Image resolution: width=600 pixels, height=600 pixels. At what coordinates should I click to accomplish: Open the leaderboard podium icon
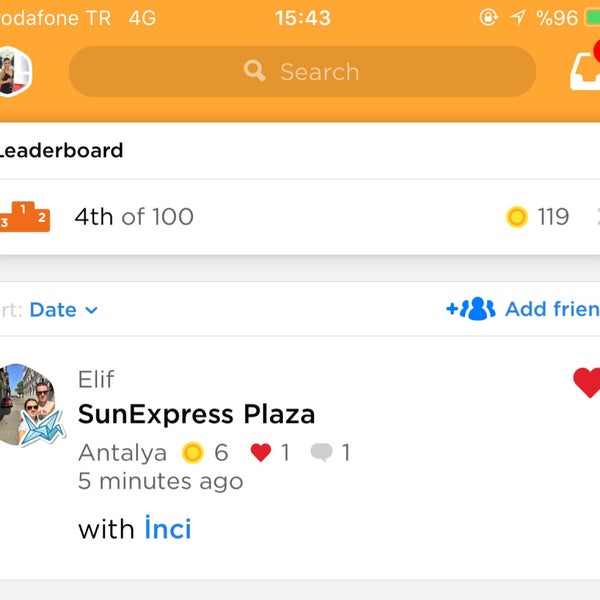pos(25,217)
